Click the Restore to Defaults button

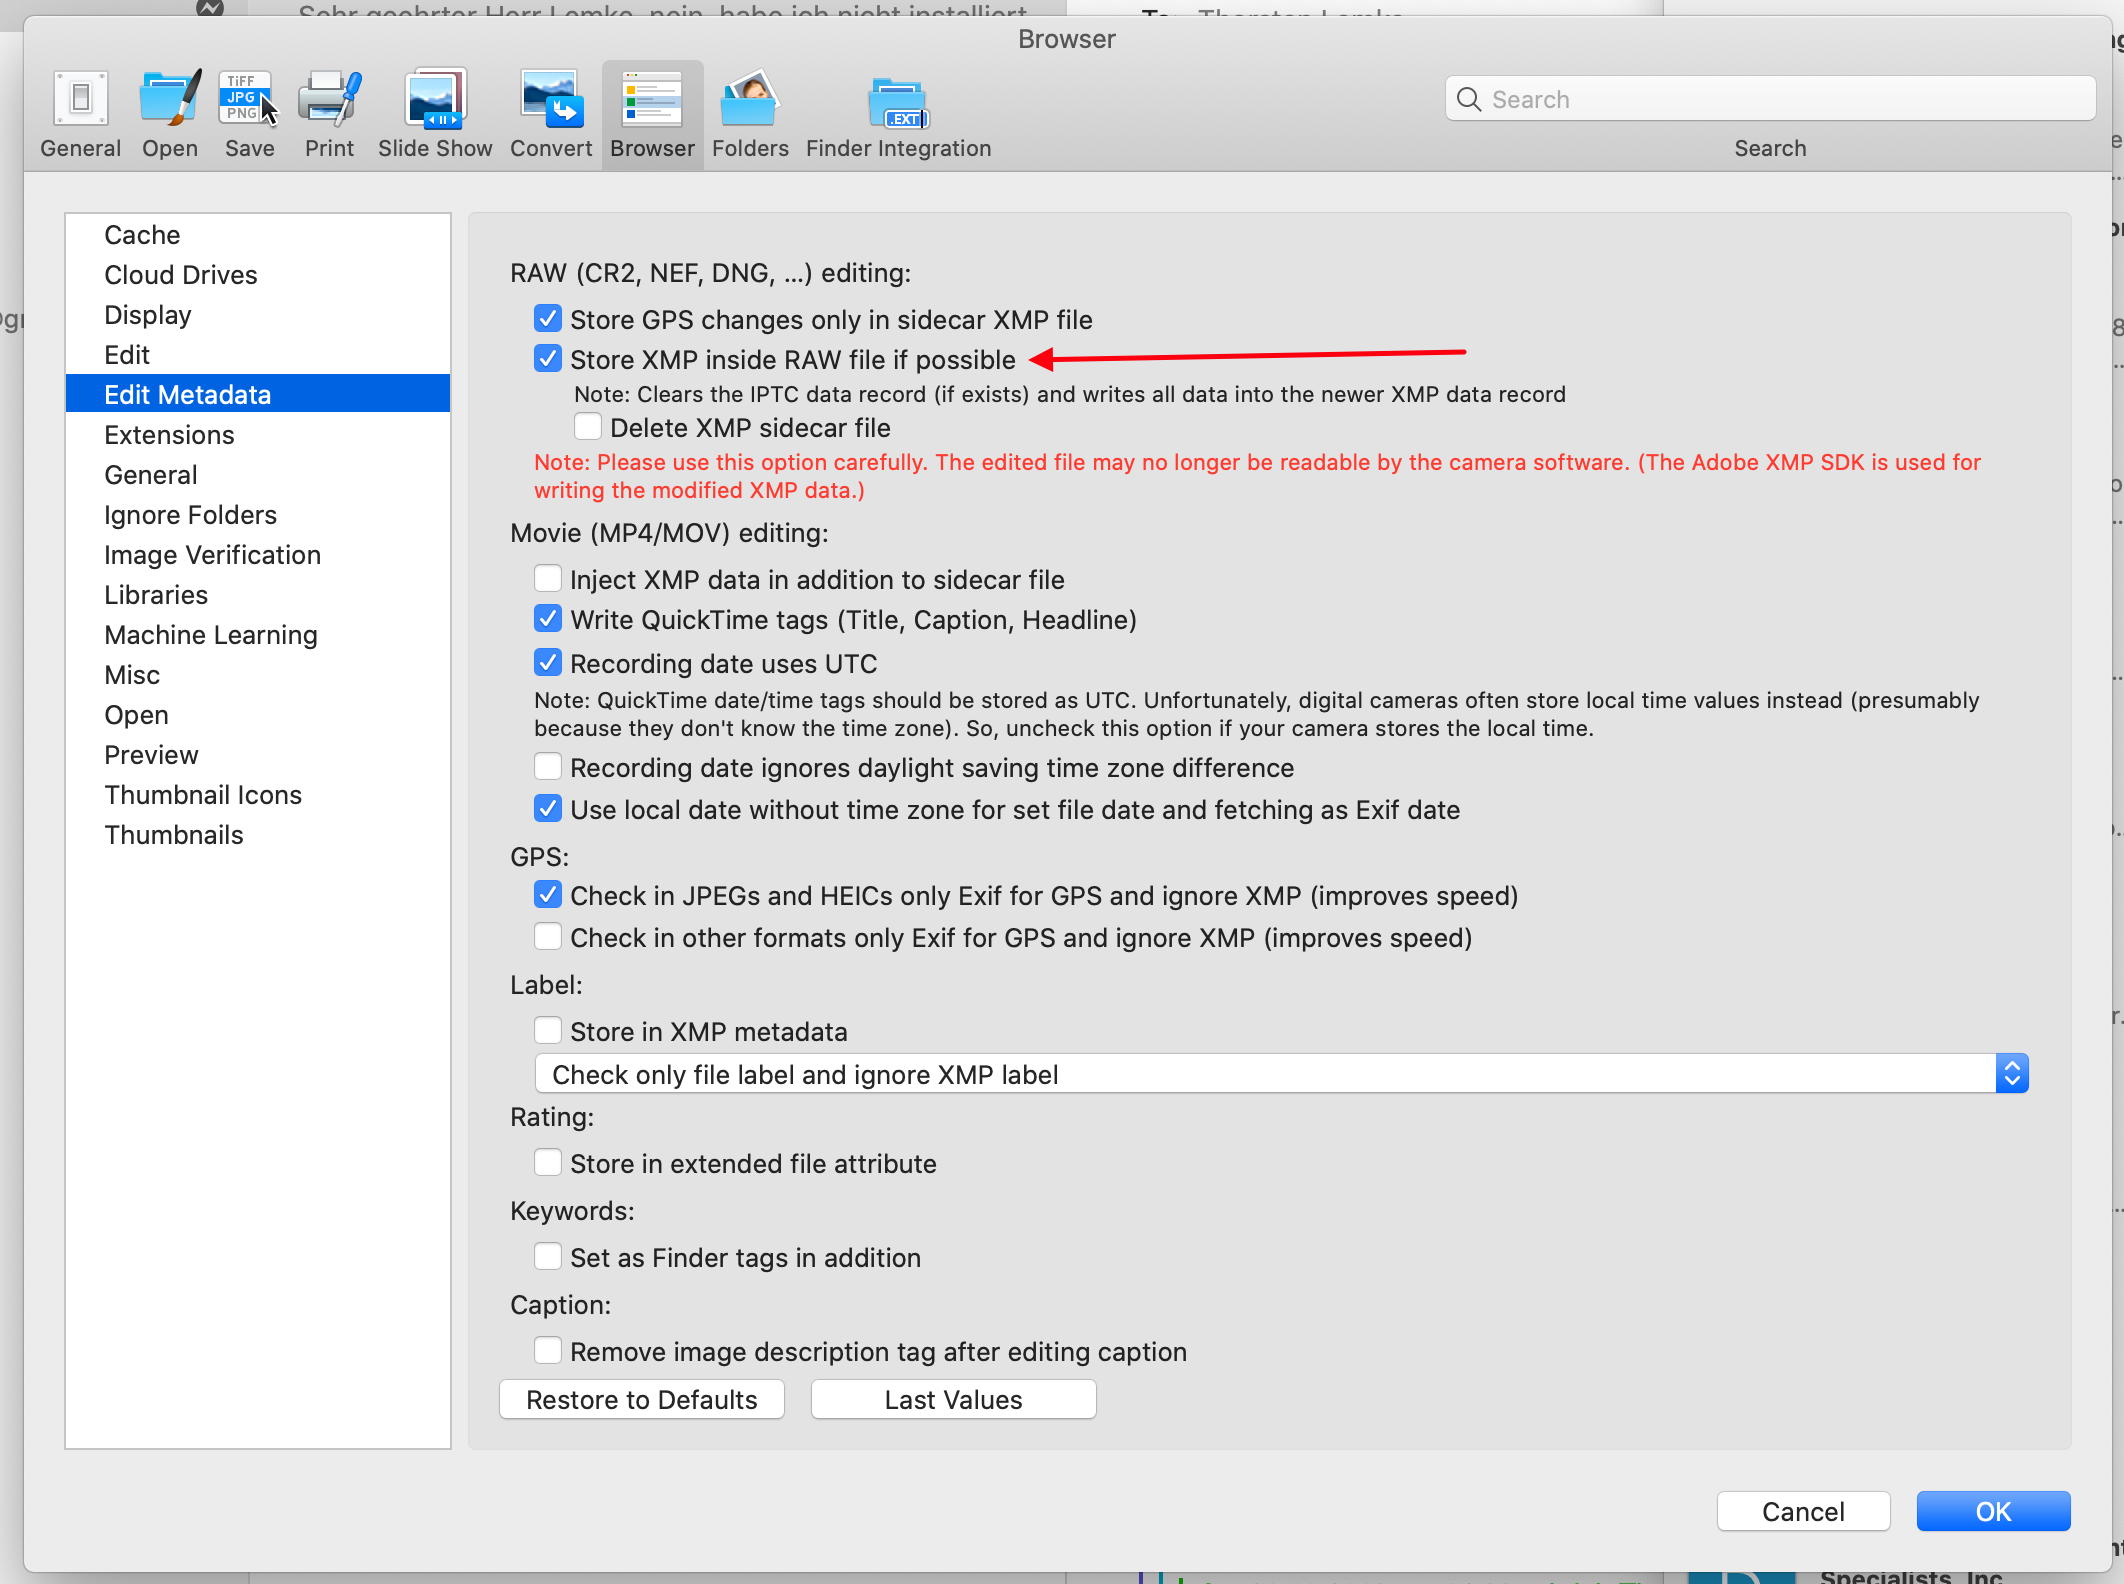point(640,1399)
